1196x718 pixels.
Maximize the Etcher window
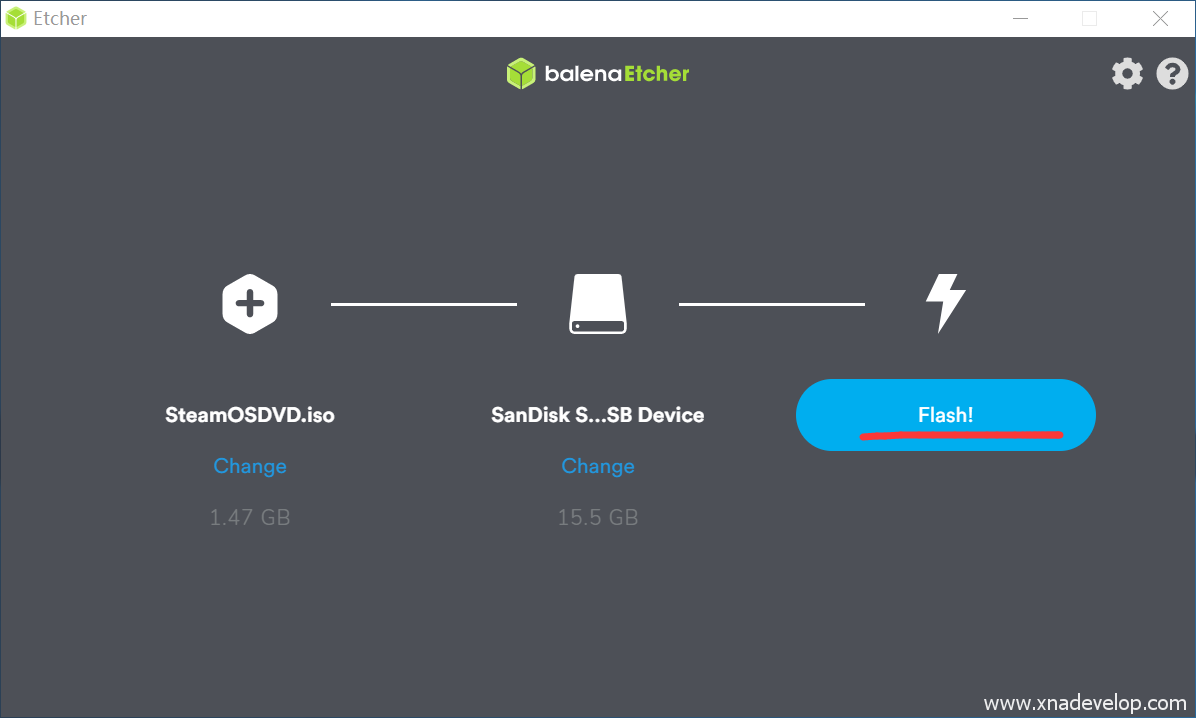(1090, 18)
